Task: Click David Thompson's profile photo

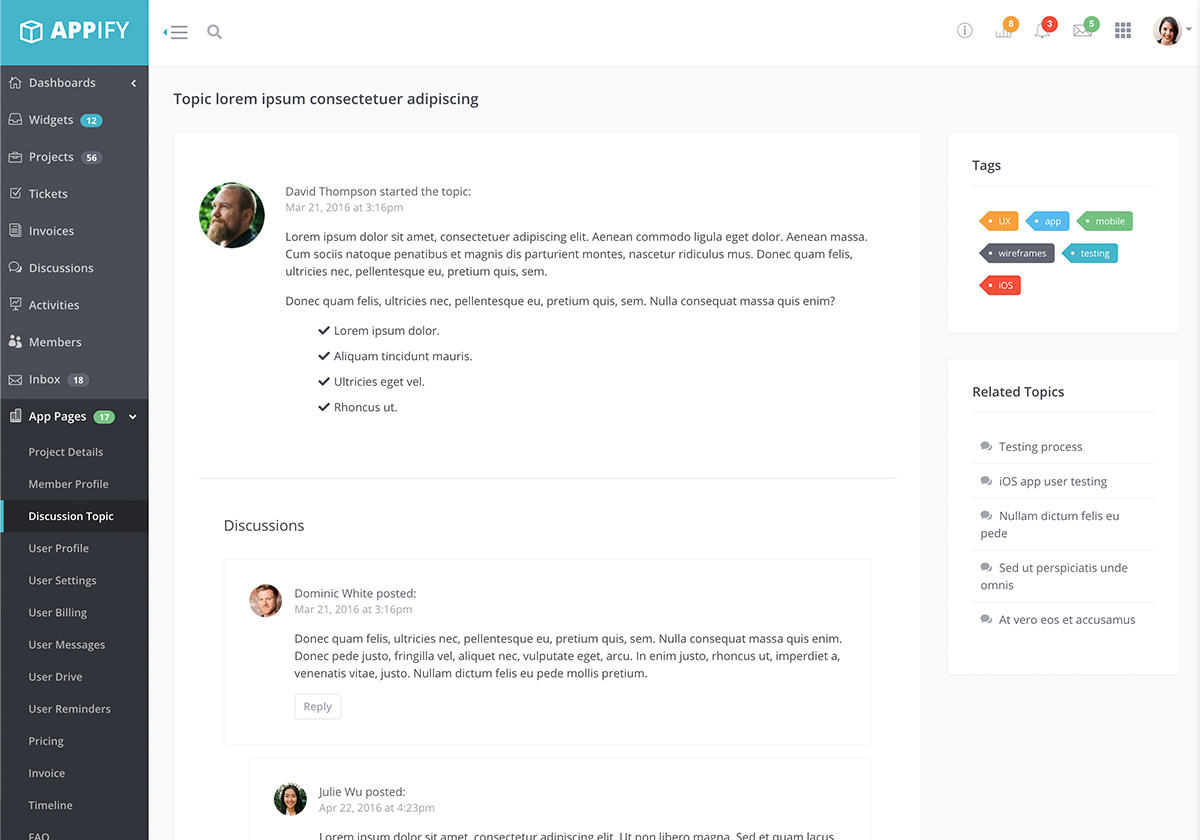Action: pyautogui.click(x=232, y=215)
